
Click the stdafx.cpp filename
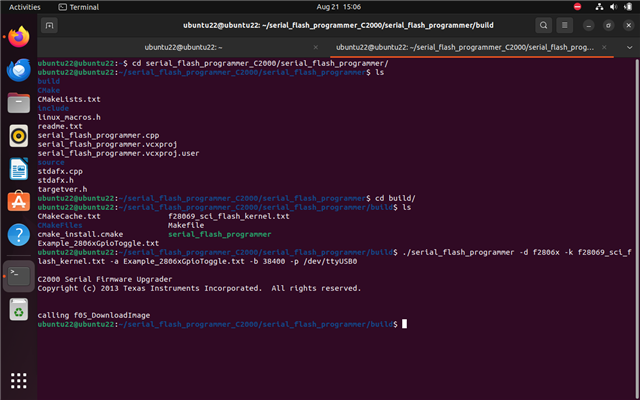tap(60, 171)
